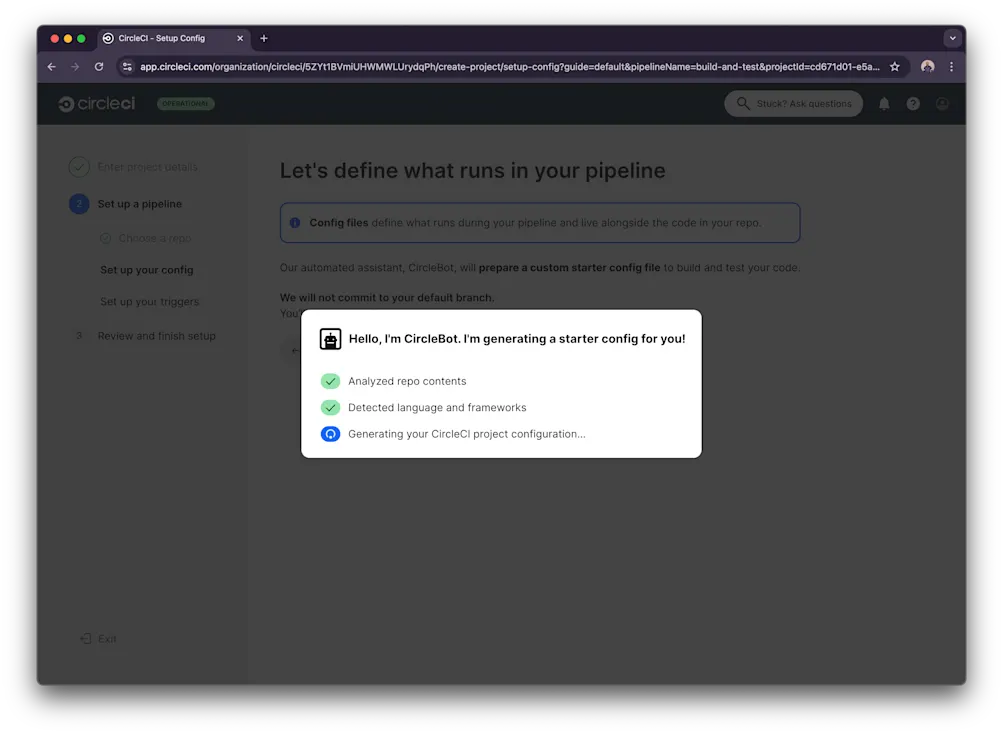Reload the page
1003x734 pixels.
click(x=99, y=67)
